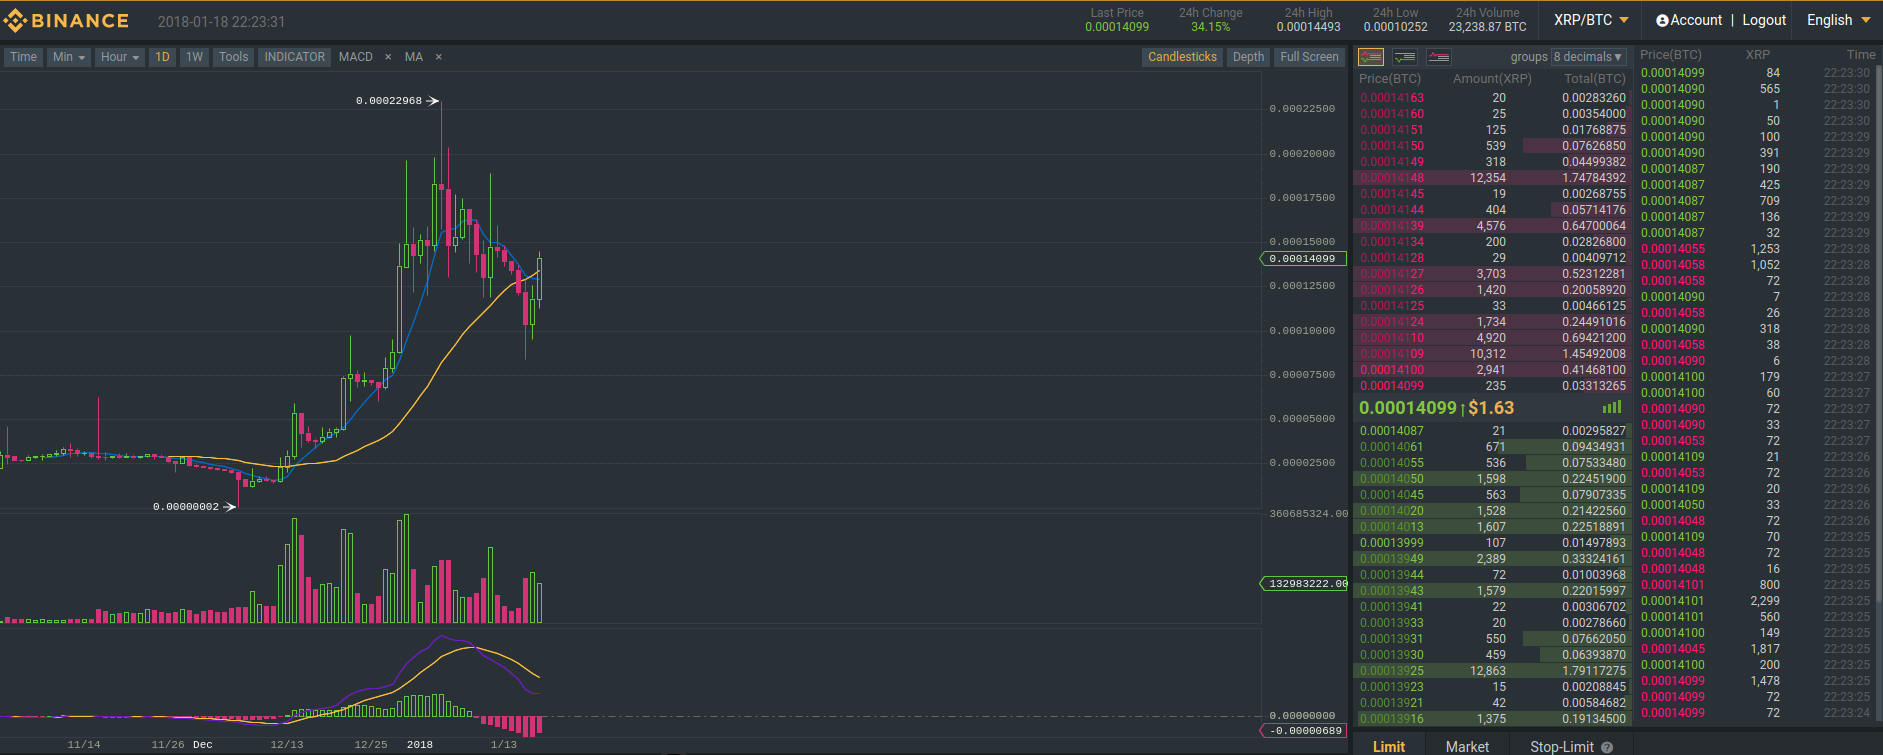Switch chart to Candlesticks view
The height and width of the screenshot is (755, 1883).
pyautogui.click(x=1182, y=57)
